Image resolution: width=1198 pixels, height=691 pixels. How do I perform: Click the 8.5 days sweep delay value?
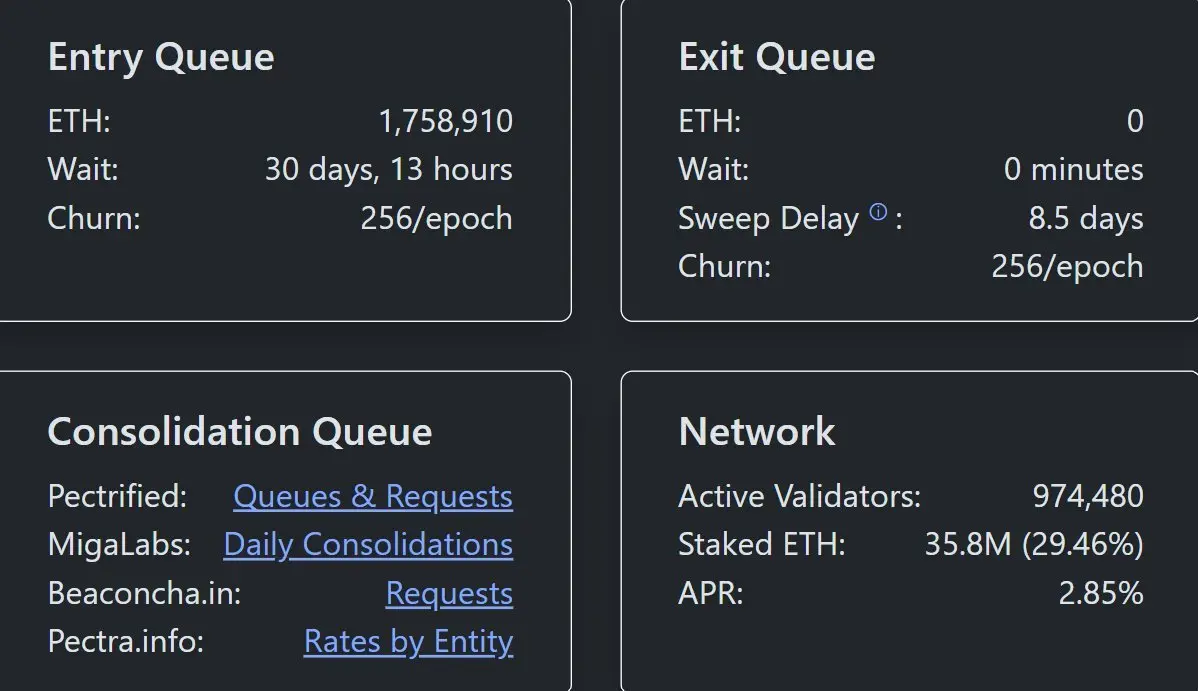pyautogui.click(x=1086, y=218)
